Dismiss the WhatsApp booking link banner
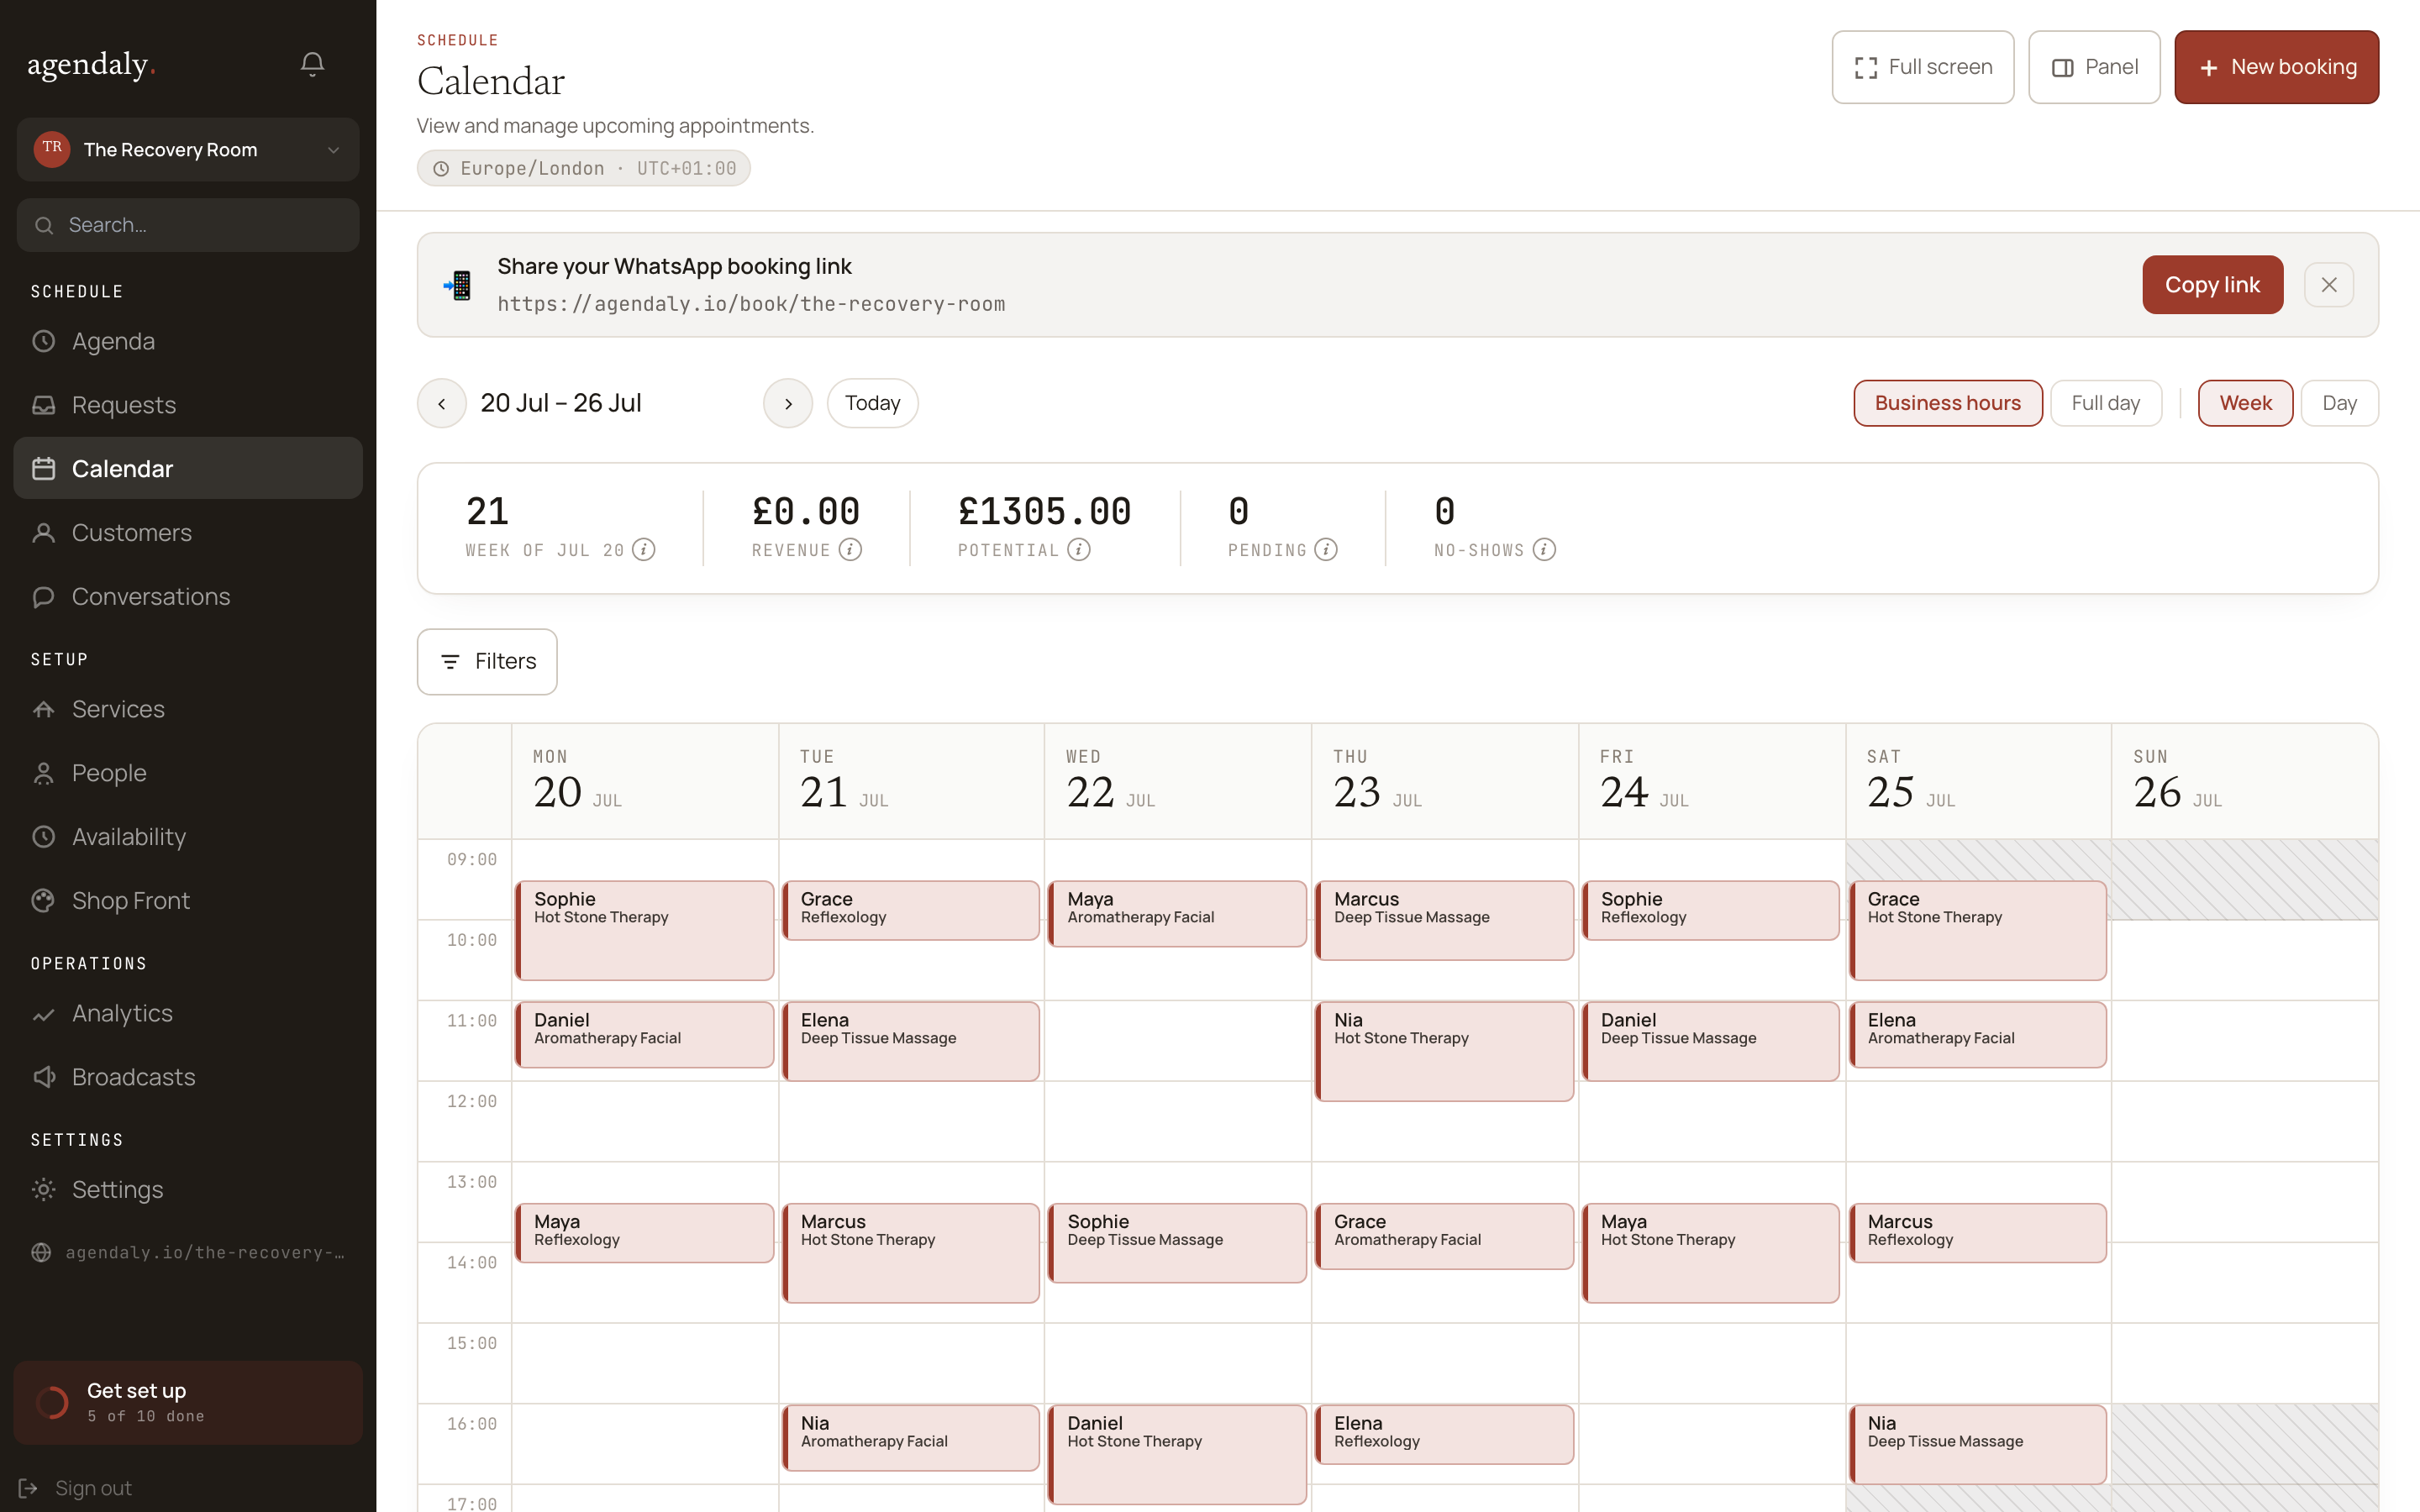Image resolution: width=2420 pixels, height=1512 pixels. (2329, 285)
